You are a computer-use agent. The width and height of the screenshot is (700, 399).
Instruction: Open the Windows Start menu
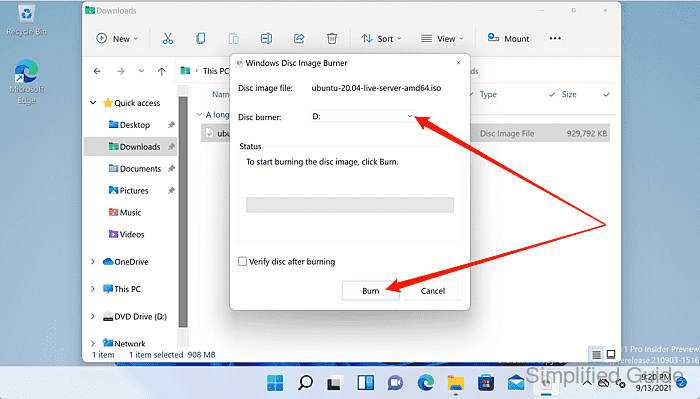[275, 383]
